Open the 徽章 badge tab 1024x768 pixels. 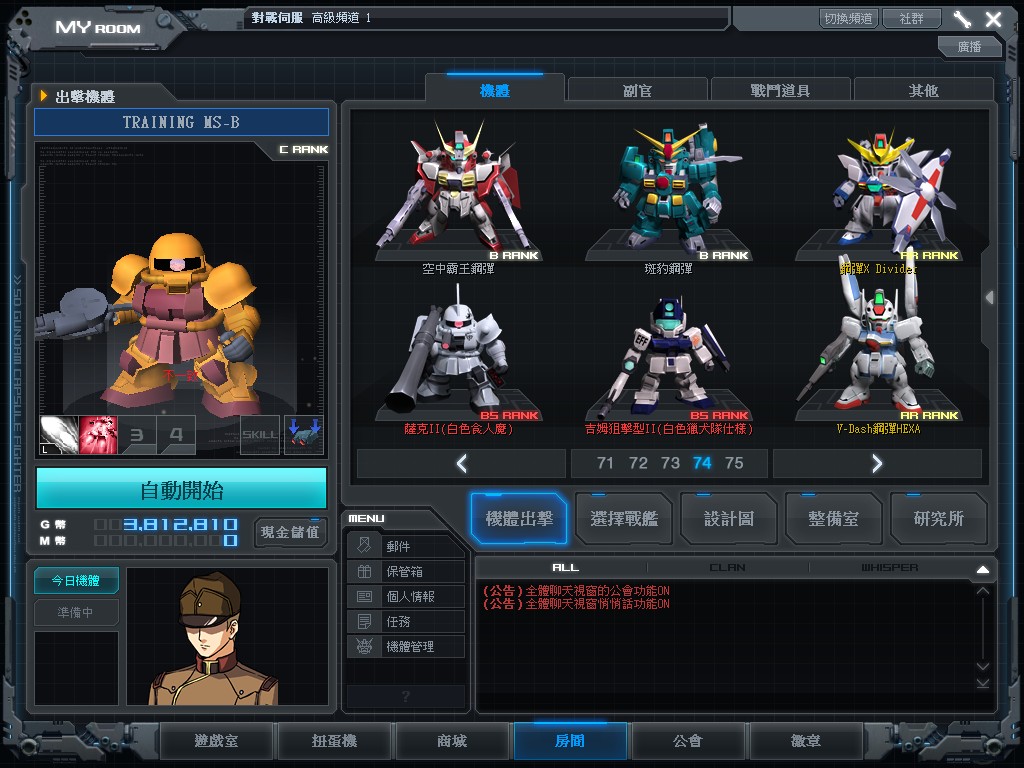[x=806, y=741]
